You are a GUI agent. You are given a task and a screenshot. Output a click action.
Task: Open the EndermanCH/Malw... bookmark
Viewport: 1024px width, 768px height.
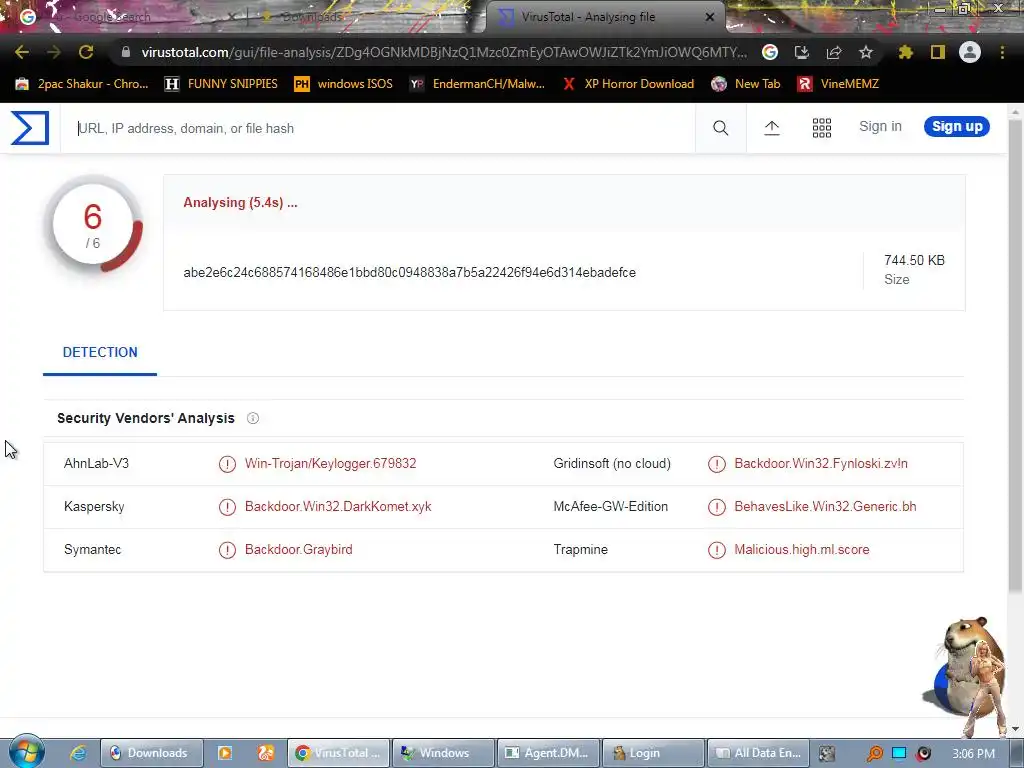tap(477, 84)
